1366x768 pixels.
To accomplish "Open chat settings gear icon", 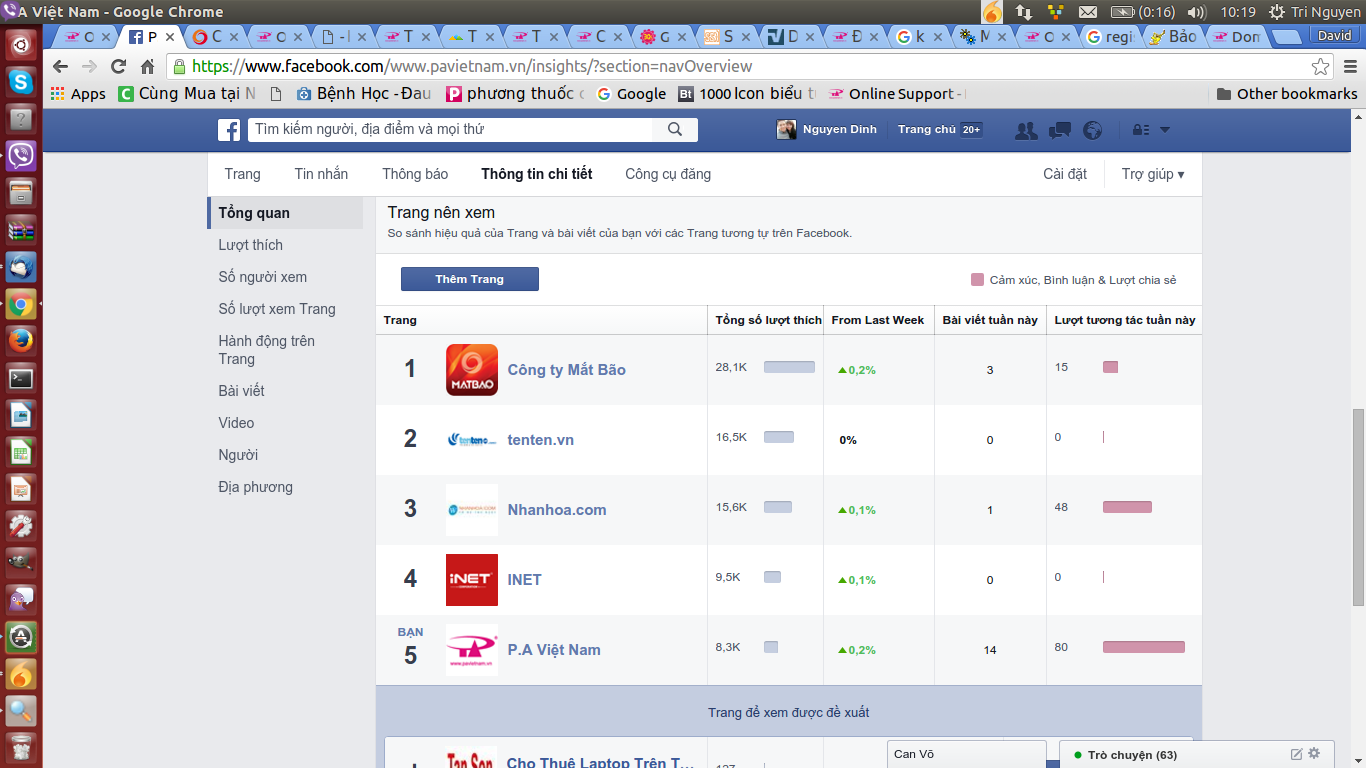I will (x=1314, y=753).
